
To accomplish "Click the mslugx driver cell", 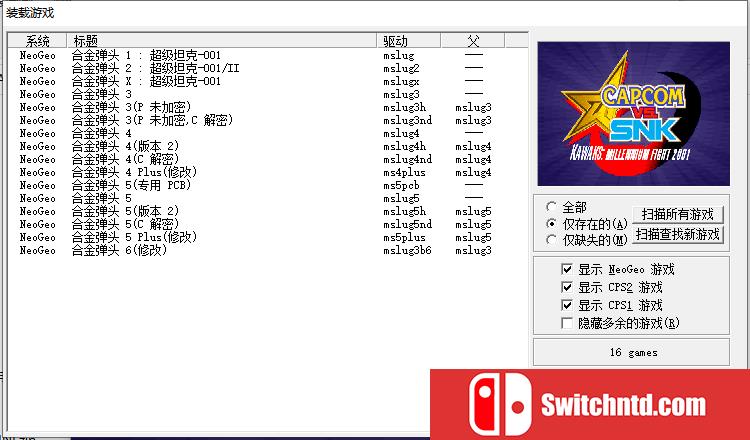I will tap(401, 82).
